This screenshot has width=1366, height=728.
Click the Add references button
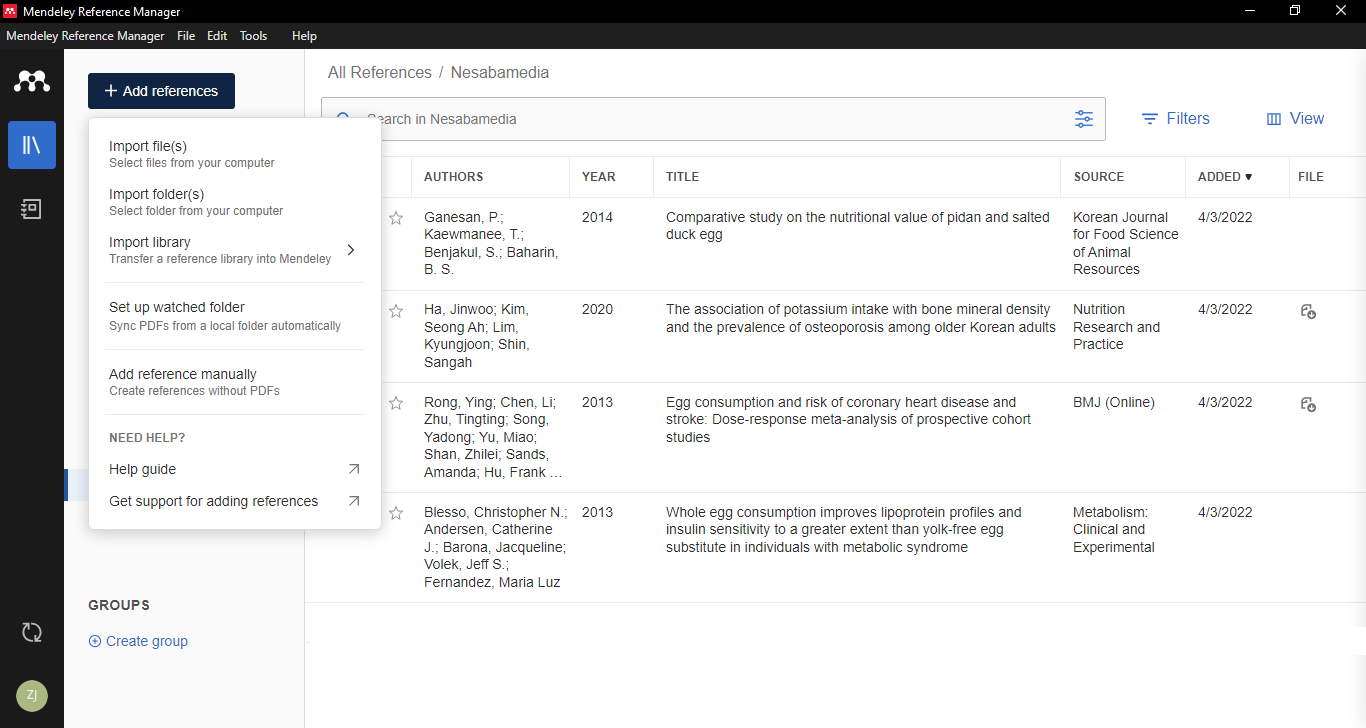tap(161, 91)
